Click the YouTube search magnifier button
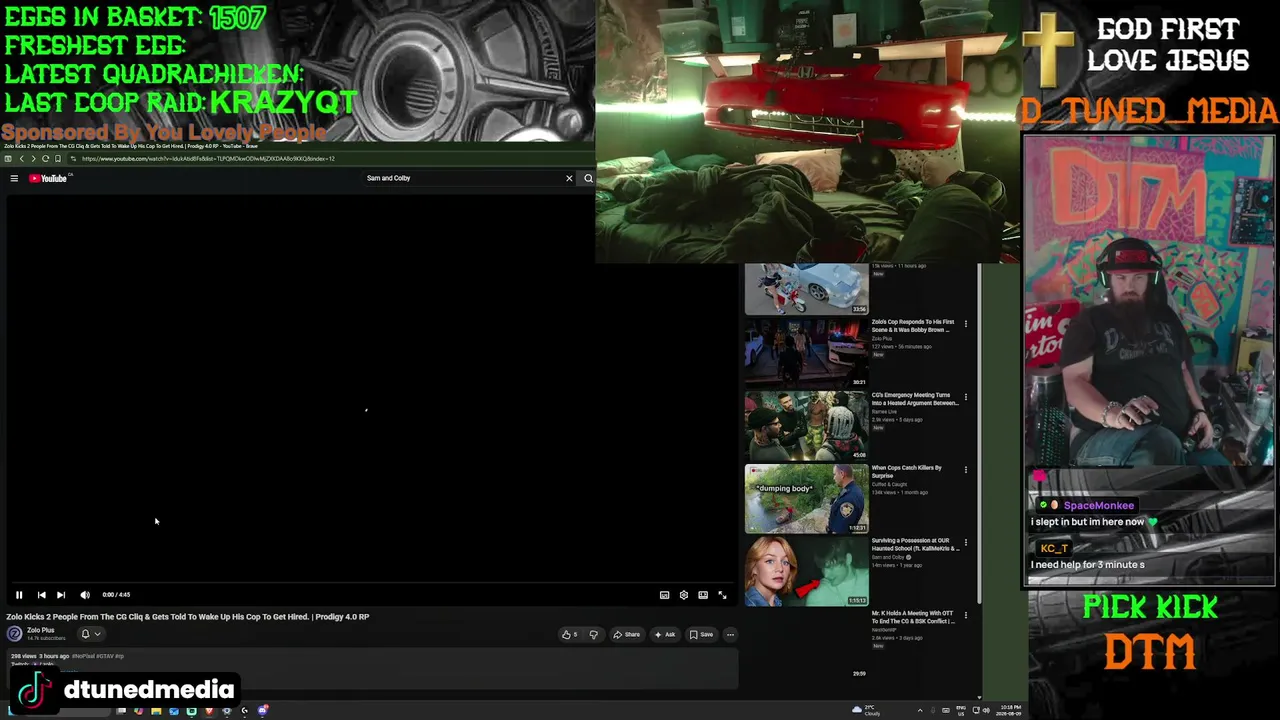Image resolution: width=1280 pixels, height=720 pixels. click(588, 178)
